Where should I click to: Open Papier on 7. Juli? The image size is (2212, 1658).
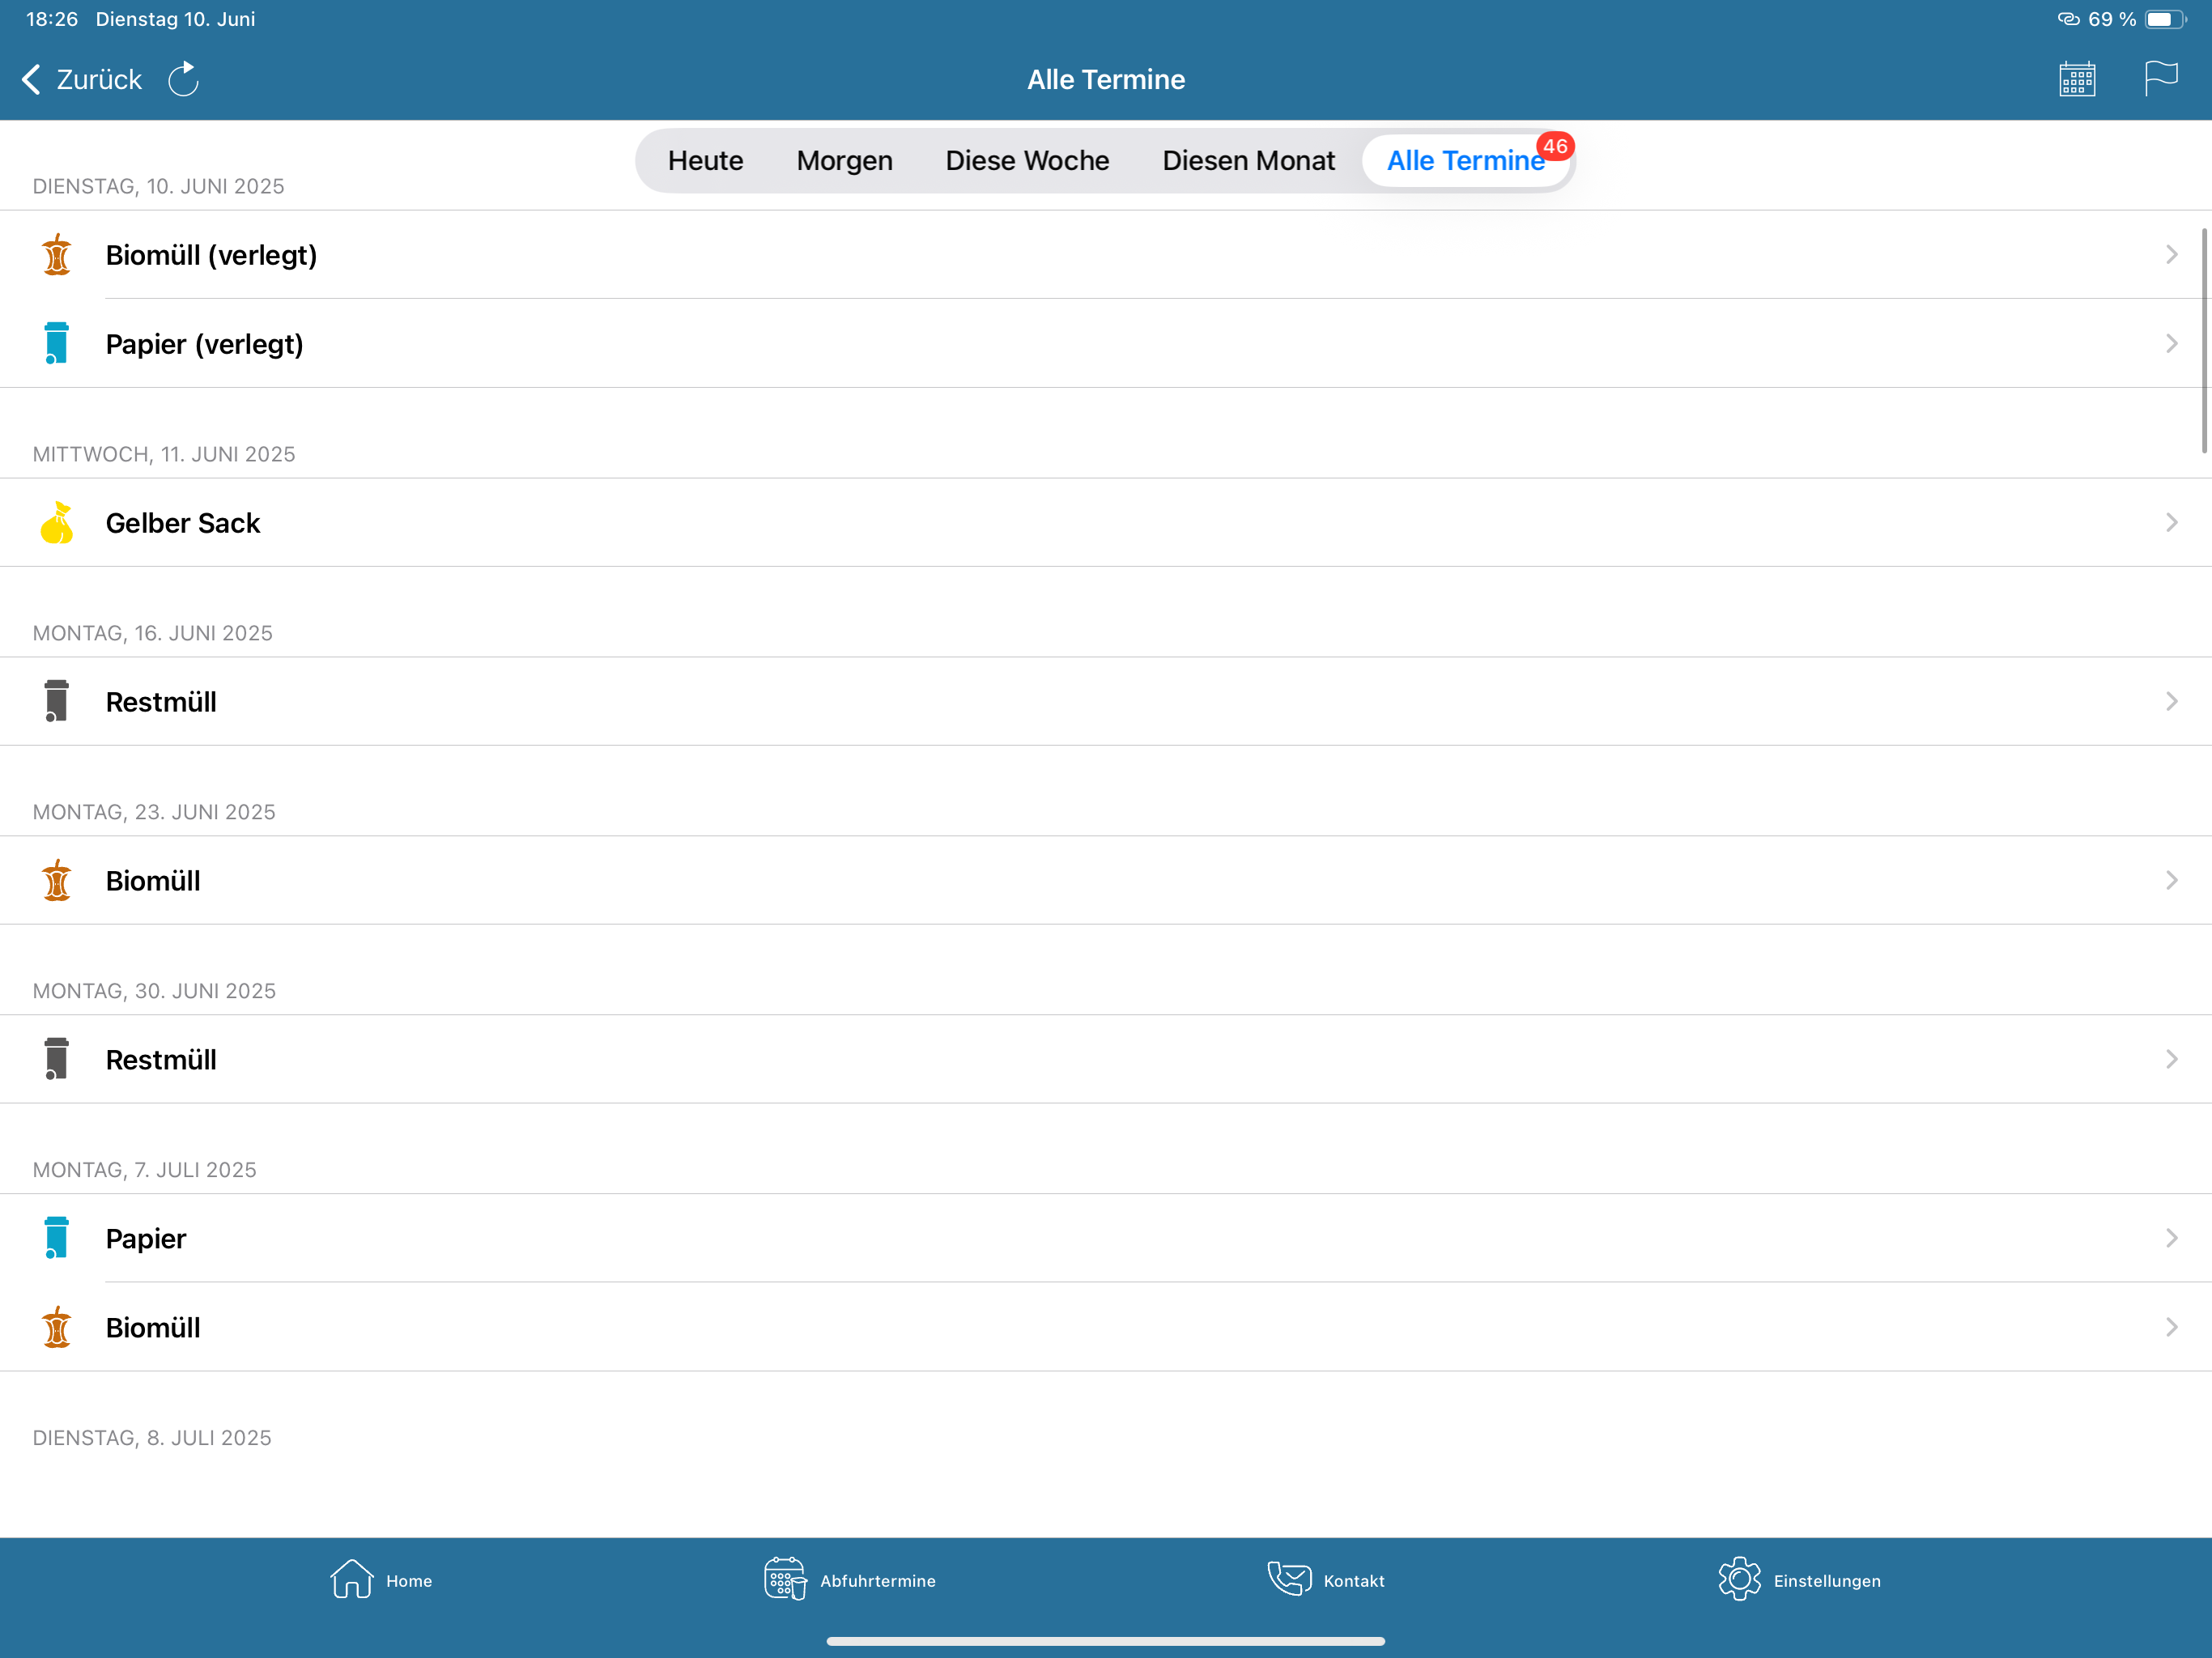pyautogui.click(x=1106, y=1239)
